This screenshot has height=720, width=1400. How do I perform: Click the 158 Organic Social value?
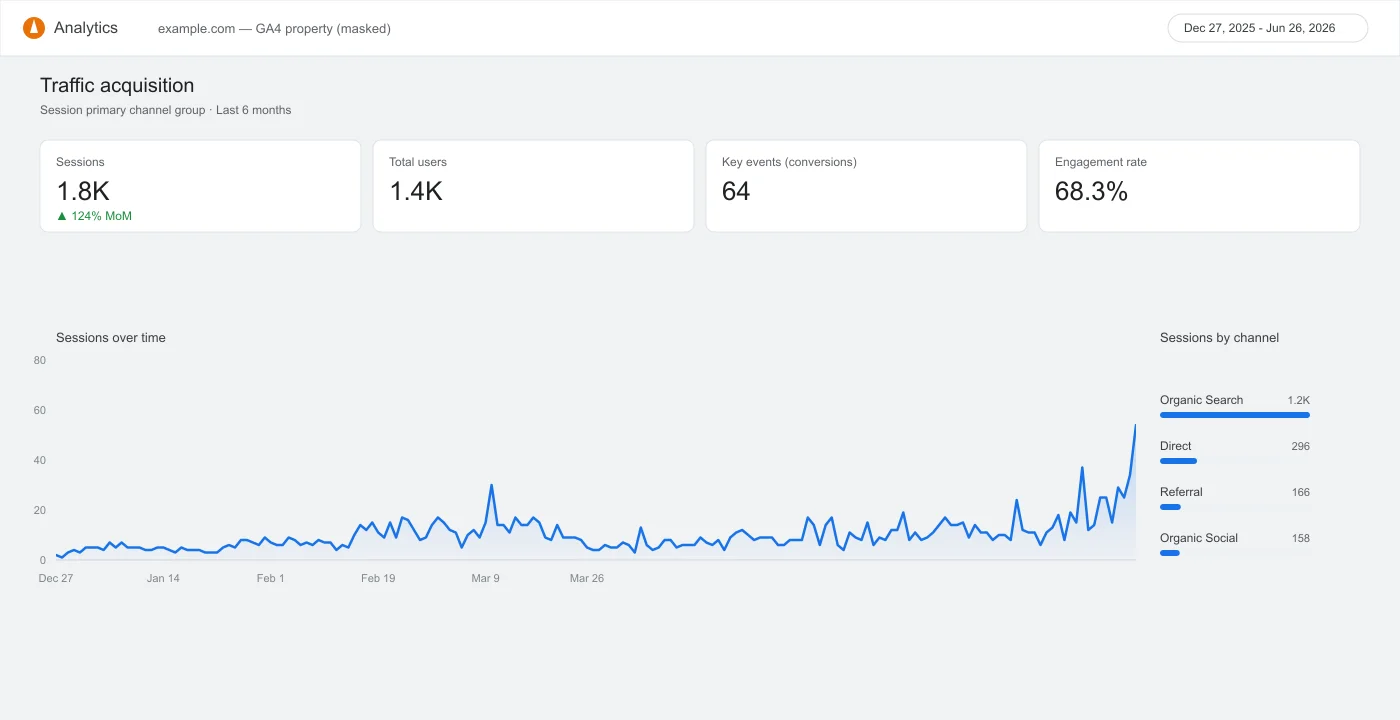[x=1301, y=538]
